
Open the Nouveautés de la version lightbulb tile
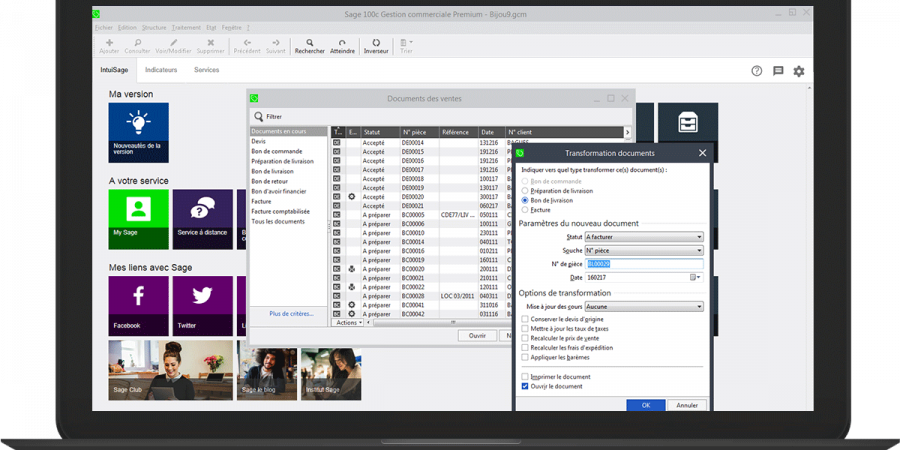(x=138, y=133)
